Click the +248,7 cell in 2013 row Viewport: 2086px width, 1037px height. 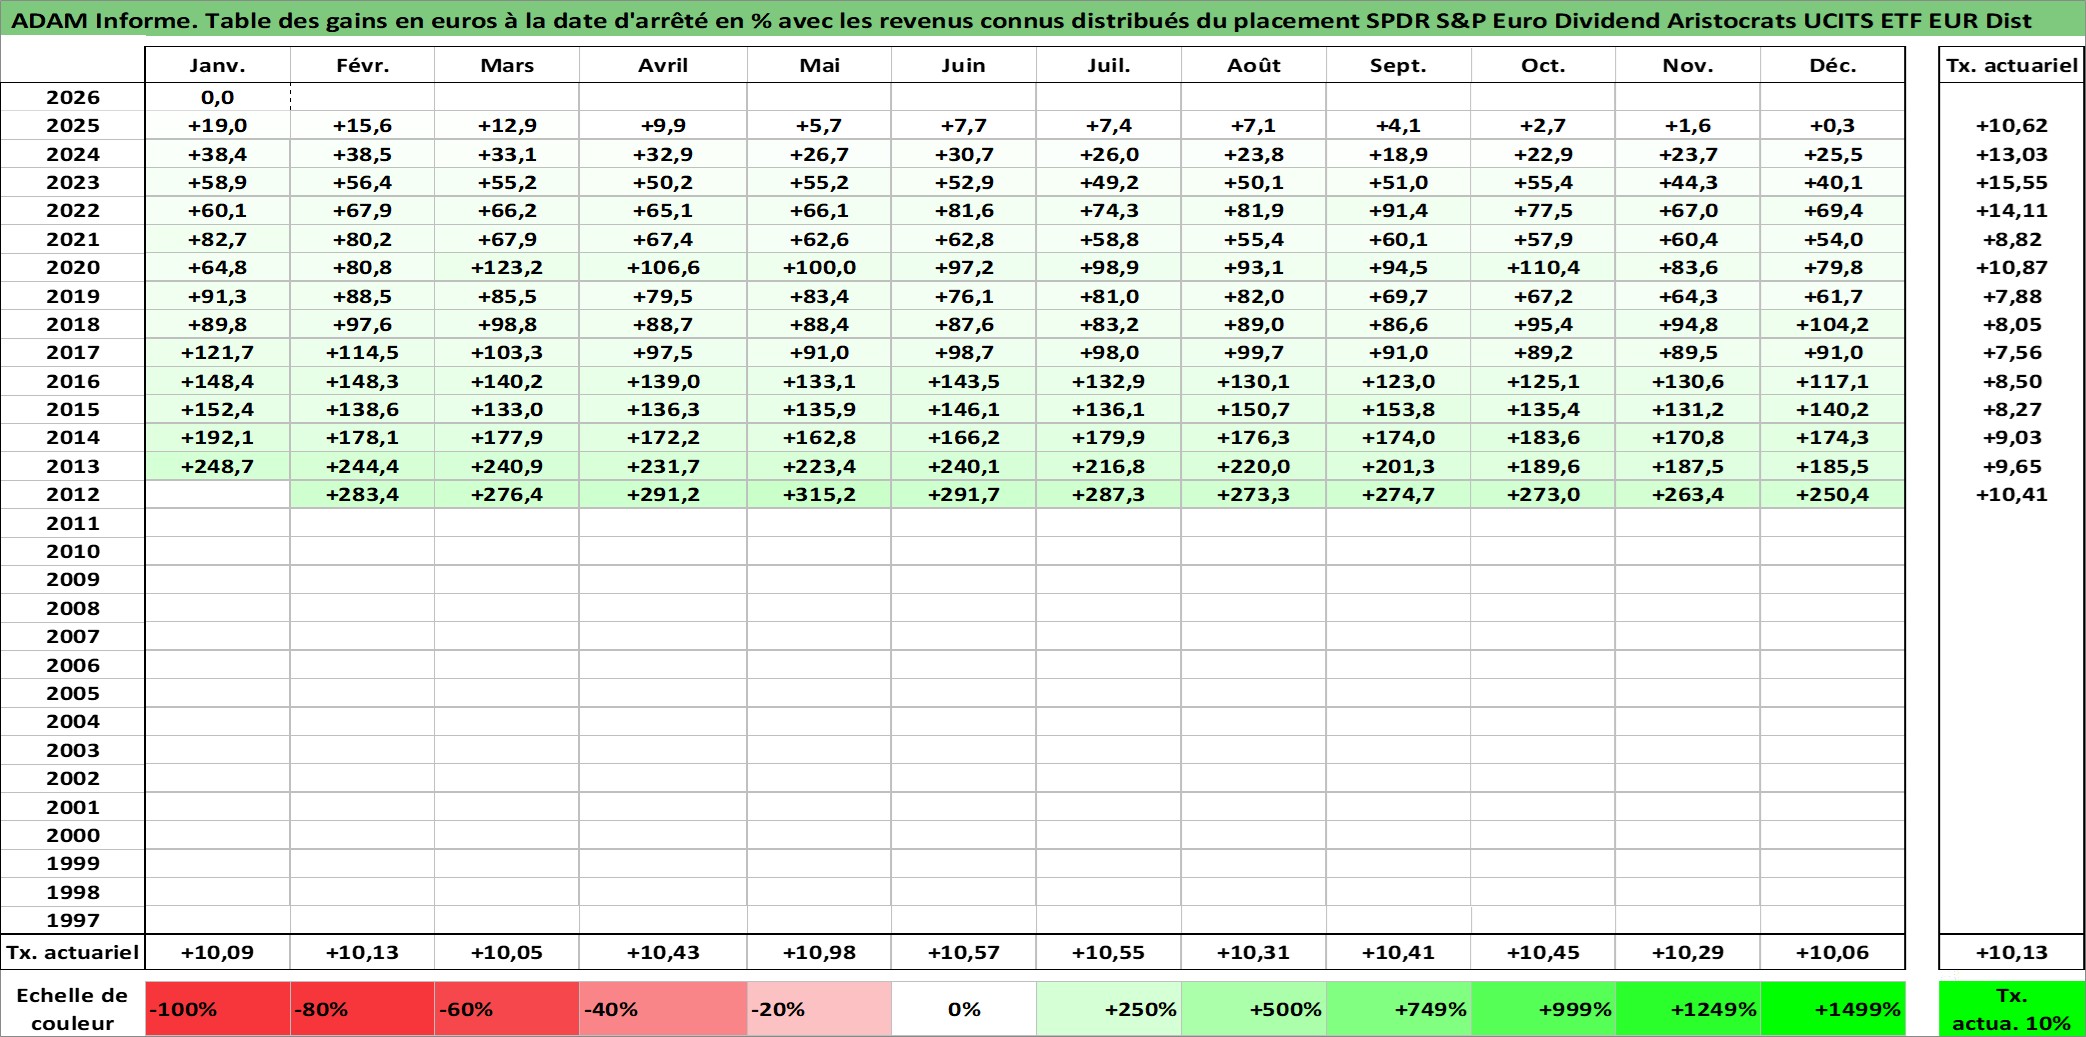(217, 466)
